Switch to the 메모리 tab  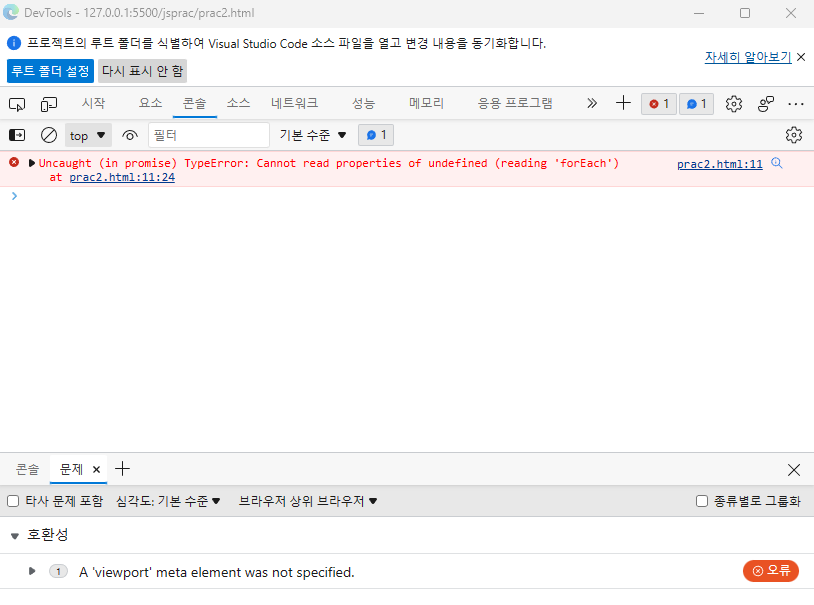pos(426,103)
